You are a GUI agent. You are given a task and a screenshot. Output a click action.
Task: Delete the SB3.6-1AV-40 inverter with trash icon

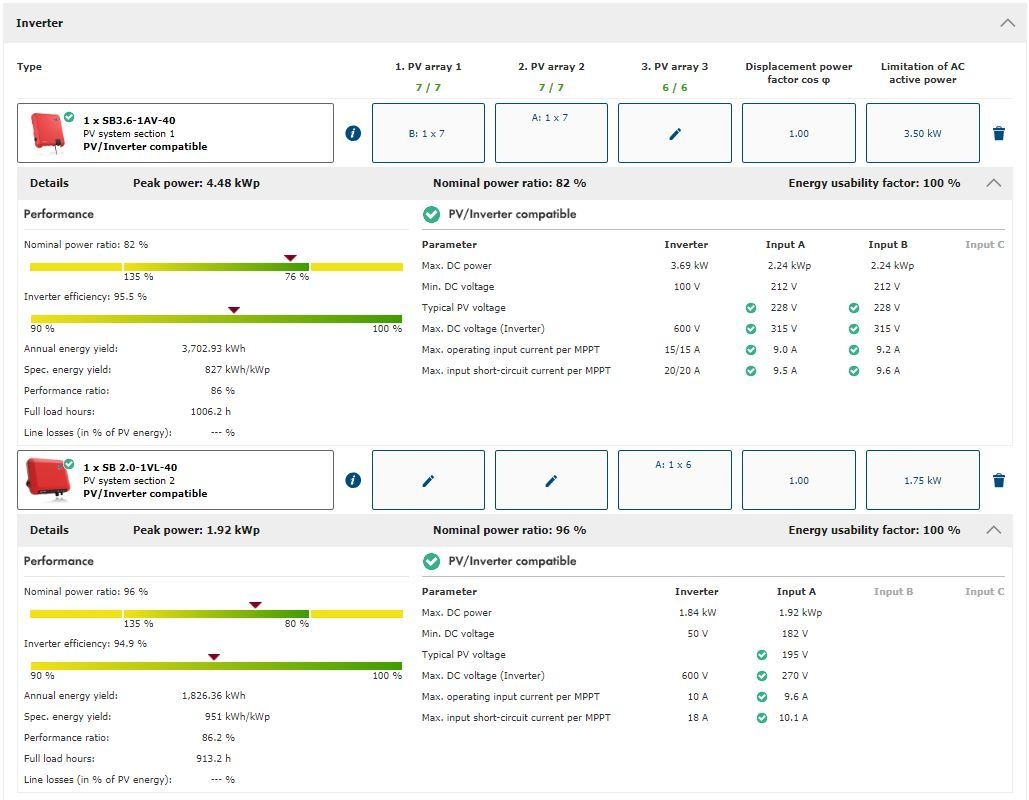(x=998, y=133)
